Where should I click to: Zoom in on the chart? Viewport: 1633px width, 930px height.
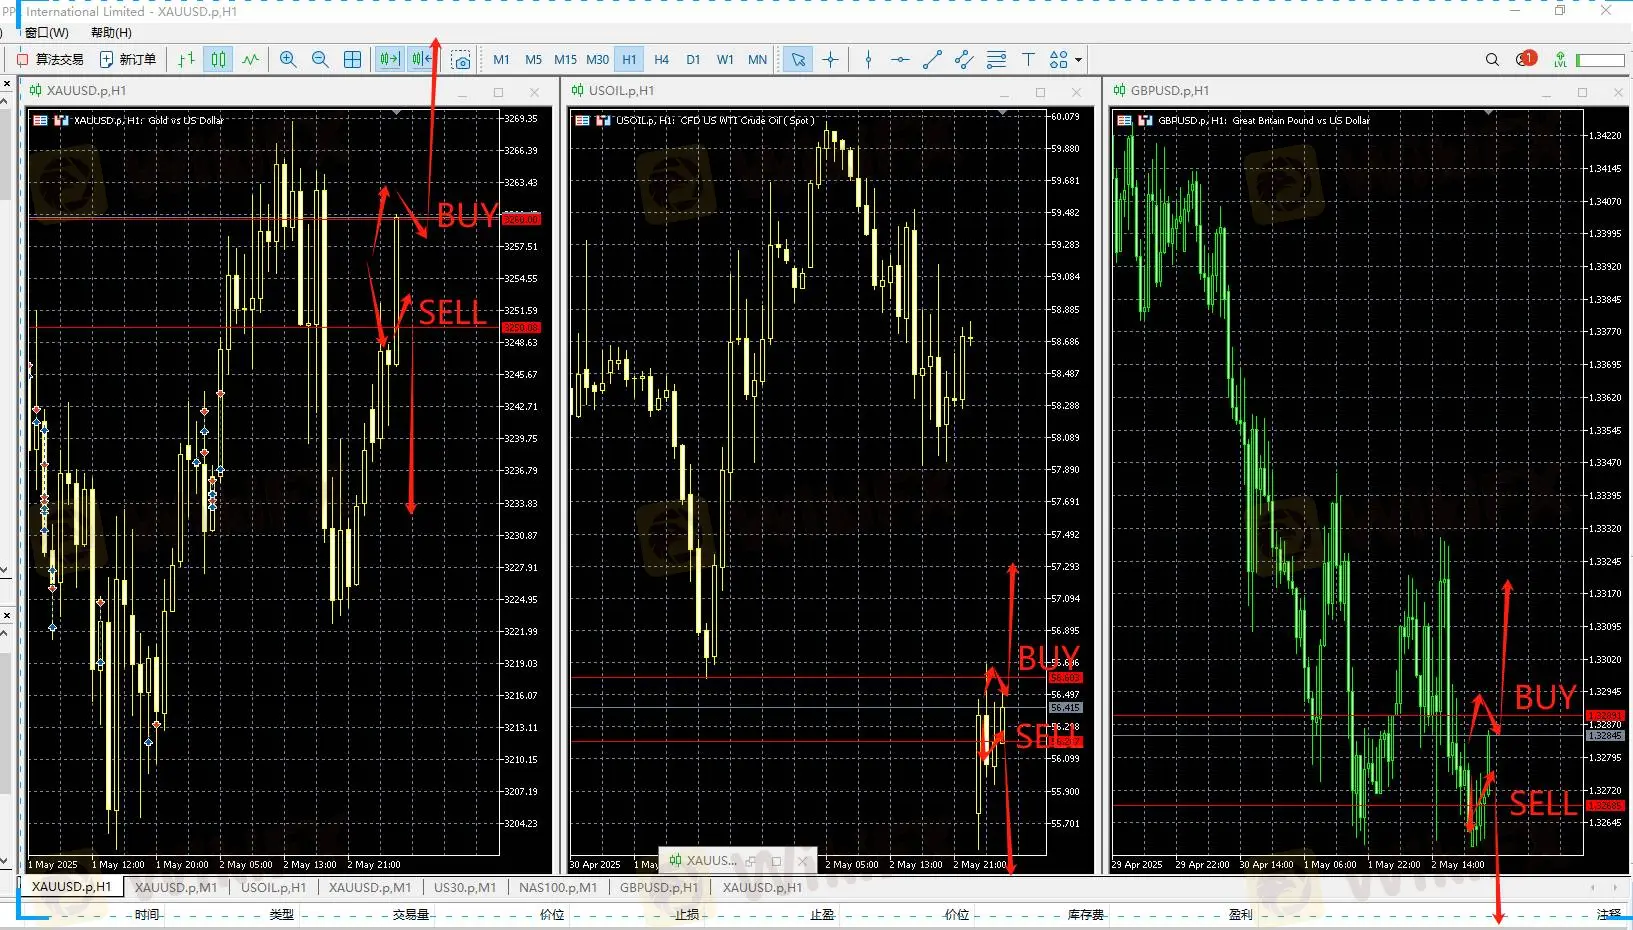point(288,60)
